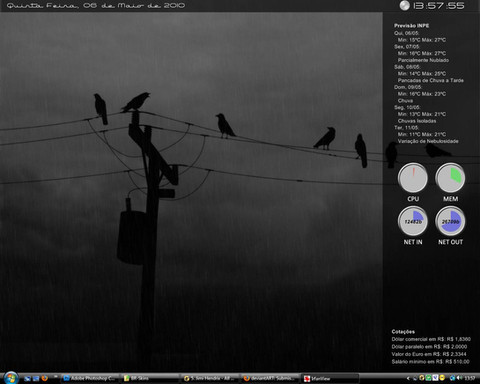Viewport: 480px width, 384px height.
Task: Click the NET IN traffic gauge
Action: [413, 221]
